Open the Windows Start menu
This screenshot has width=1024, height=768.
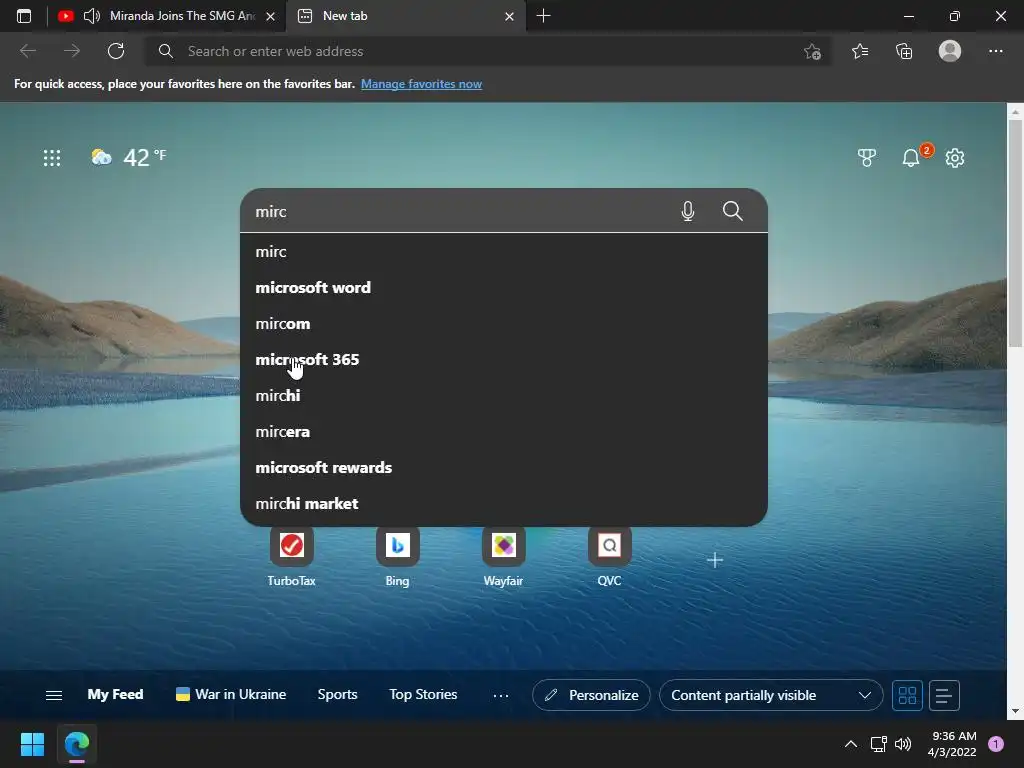pyautogui.click(x=32, y=744)
